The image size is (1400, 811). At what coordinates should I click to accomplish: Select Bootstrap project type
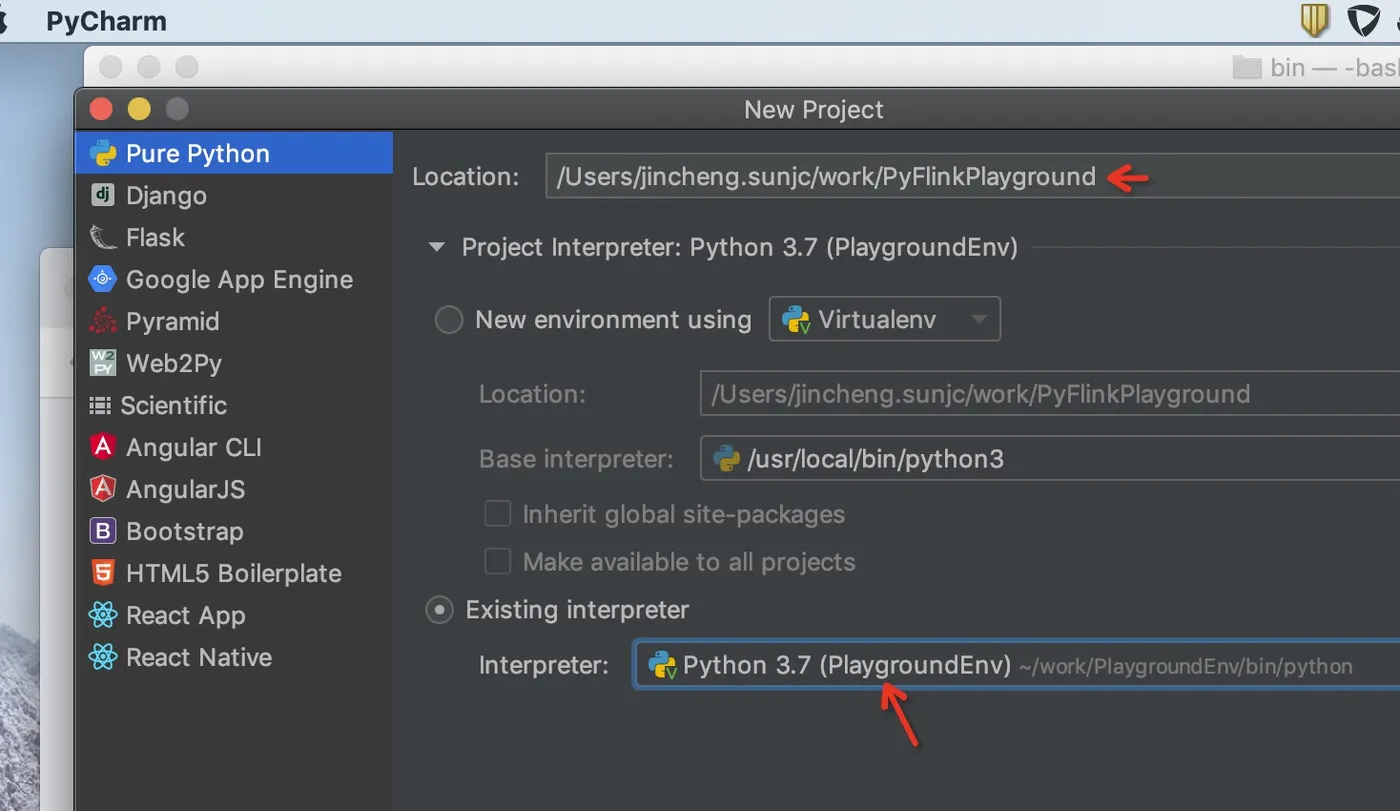234,531
